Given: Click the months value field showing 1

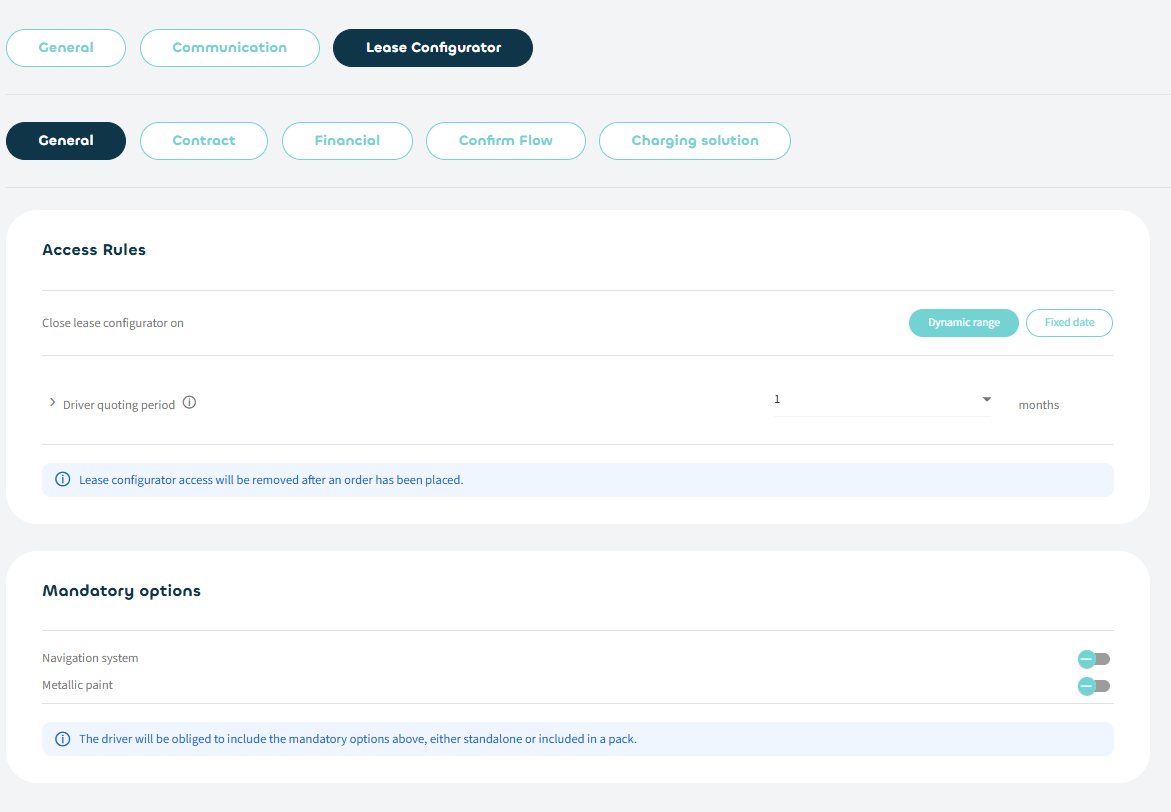Looking at the screenshot, I should 870,400.
